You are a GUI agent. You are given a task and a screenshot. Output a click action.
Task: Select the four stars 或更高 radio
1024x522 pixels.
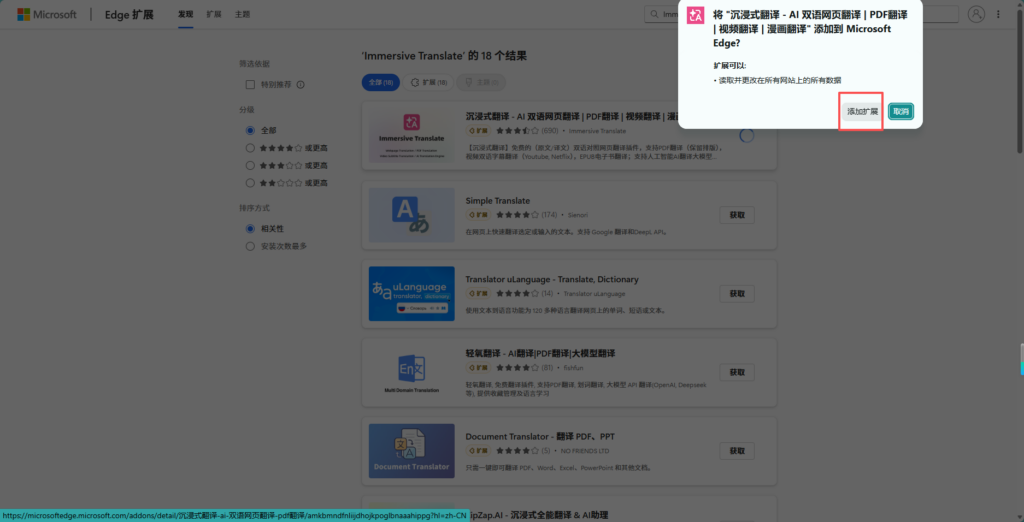250,148
